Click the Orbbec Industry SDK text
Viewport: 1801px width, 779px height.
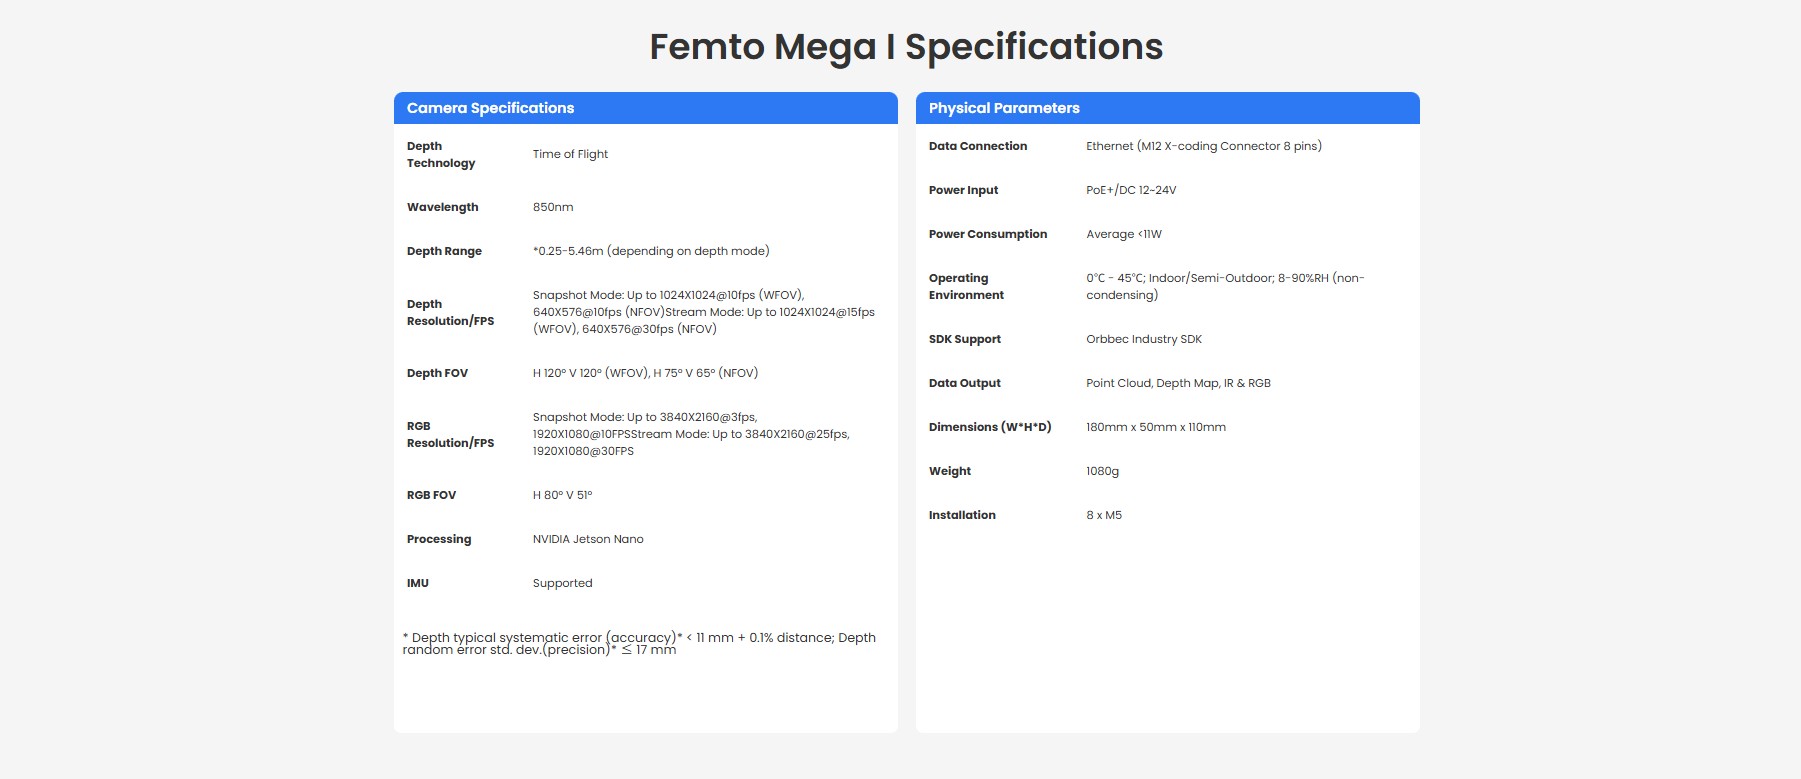pyautogui.click(x=1144, y=339)
